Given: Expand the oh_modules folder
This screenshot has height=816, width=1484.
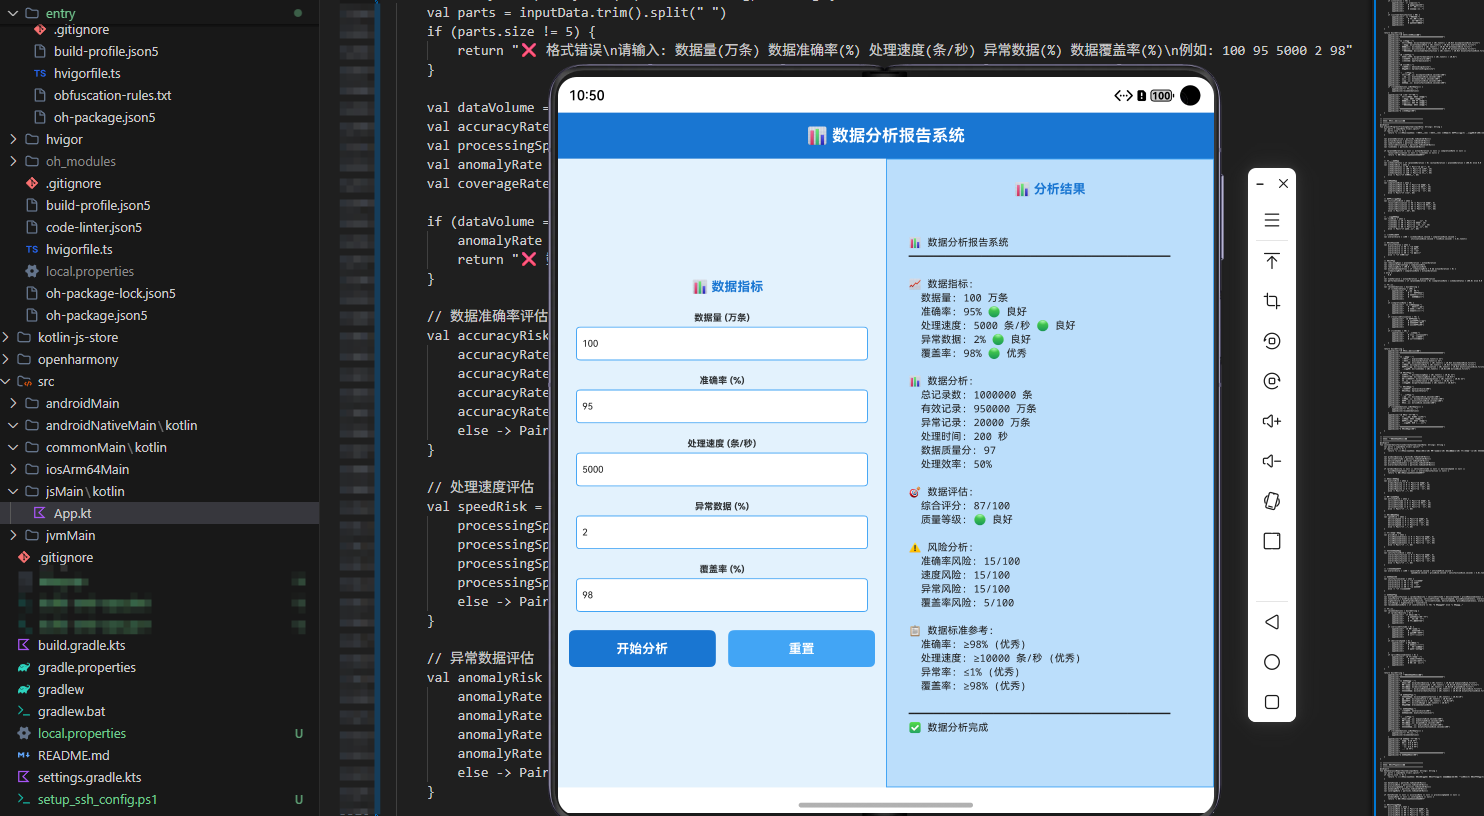Looking at the screenshot, I should coord(14,161).
